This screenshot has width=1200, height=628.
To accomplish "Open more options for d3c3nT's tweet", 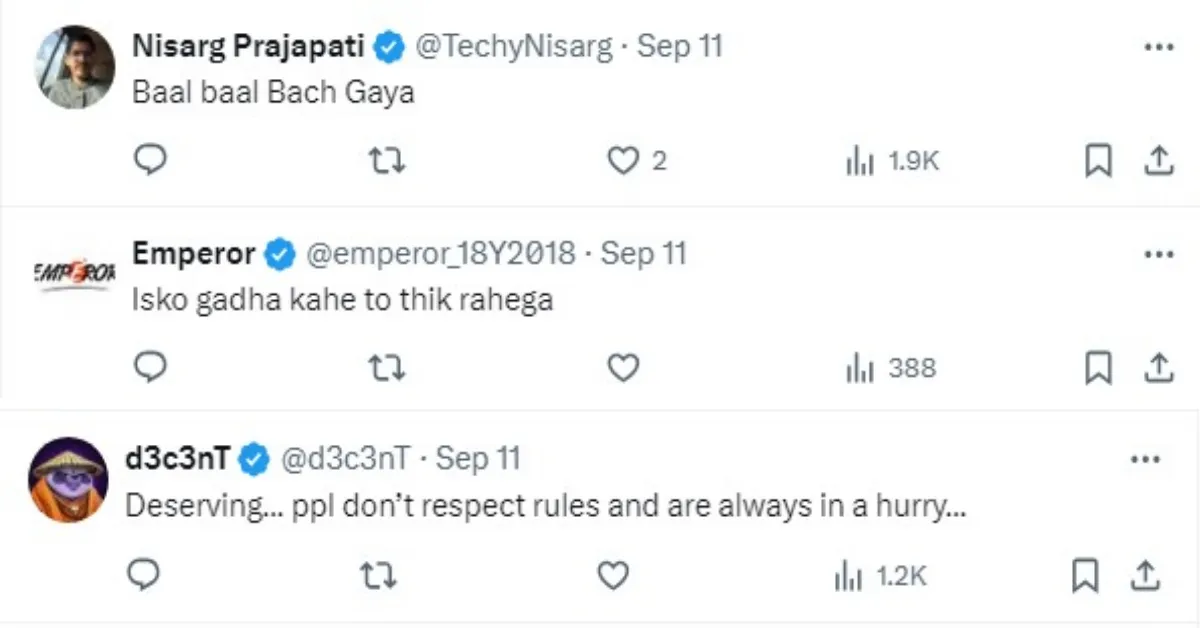I will point(1144,459).
